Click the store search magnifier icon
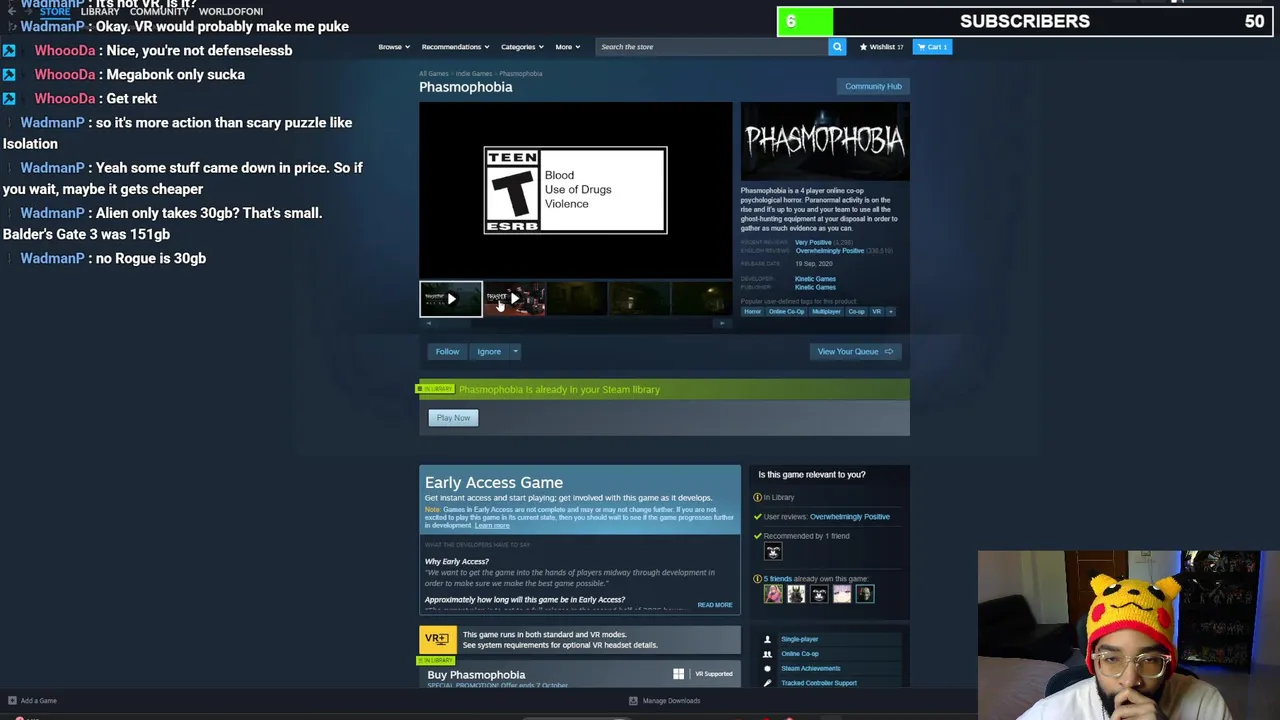Screen dimensions: 1280x720 point(837,47)
